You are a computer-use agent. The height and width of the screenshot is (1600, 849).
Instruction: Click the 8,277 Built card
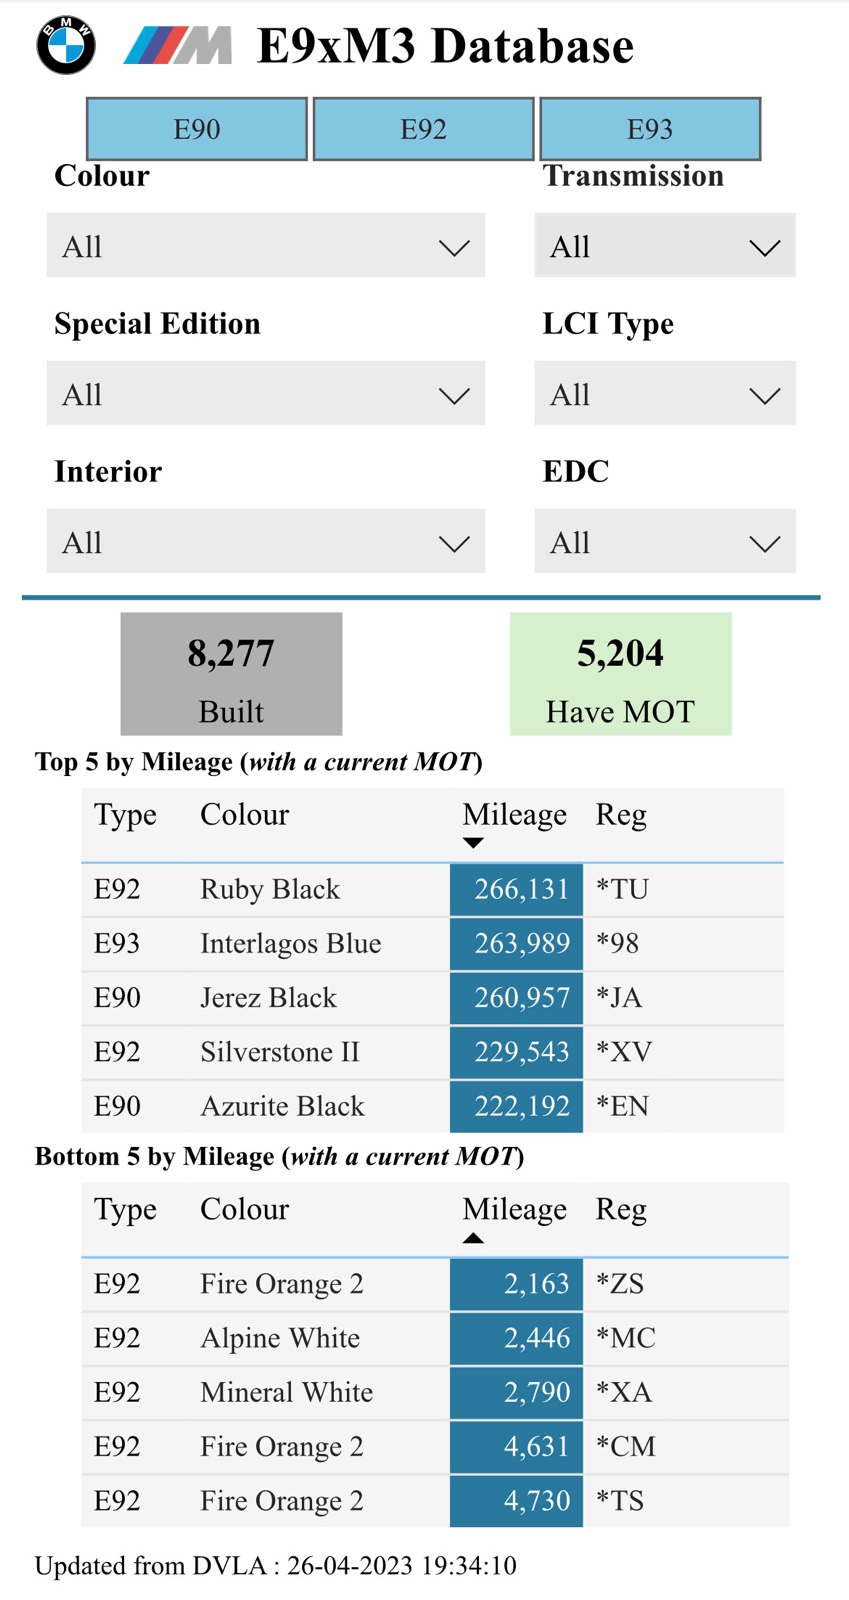[231, 674]
